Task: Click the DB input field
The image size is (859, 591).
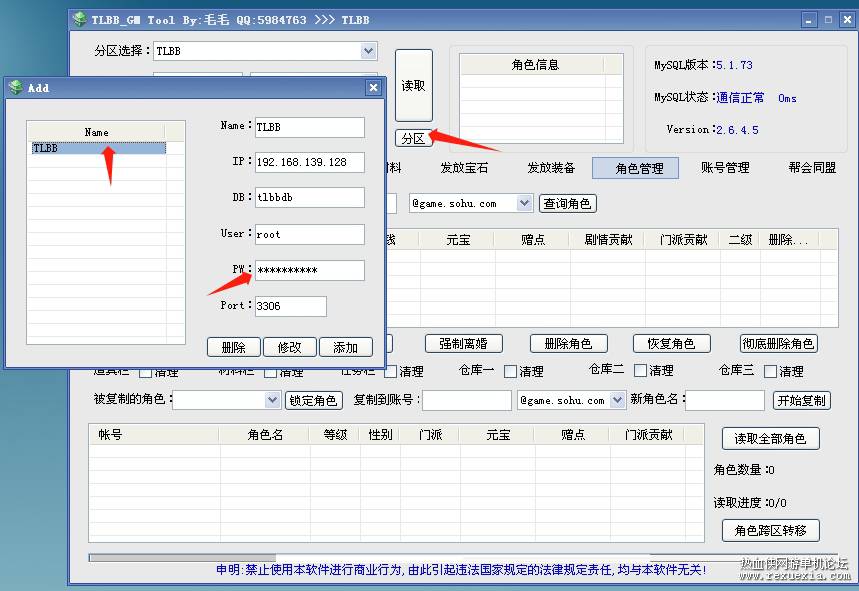Action: pos(310,197)
